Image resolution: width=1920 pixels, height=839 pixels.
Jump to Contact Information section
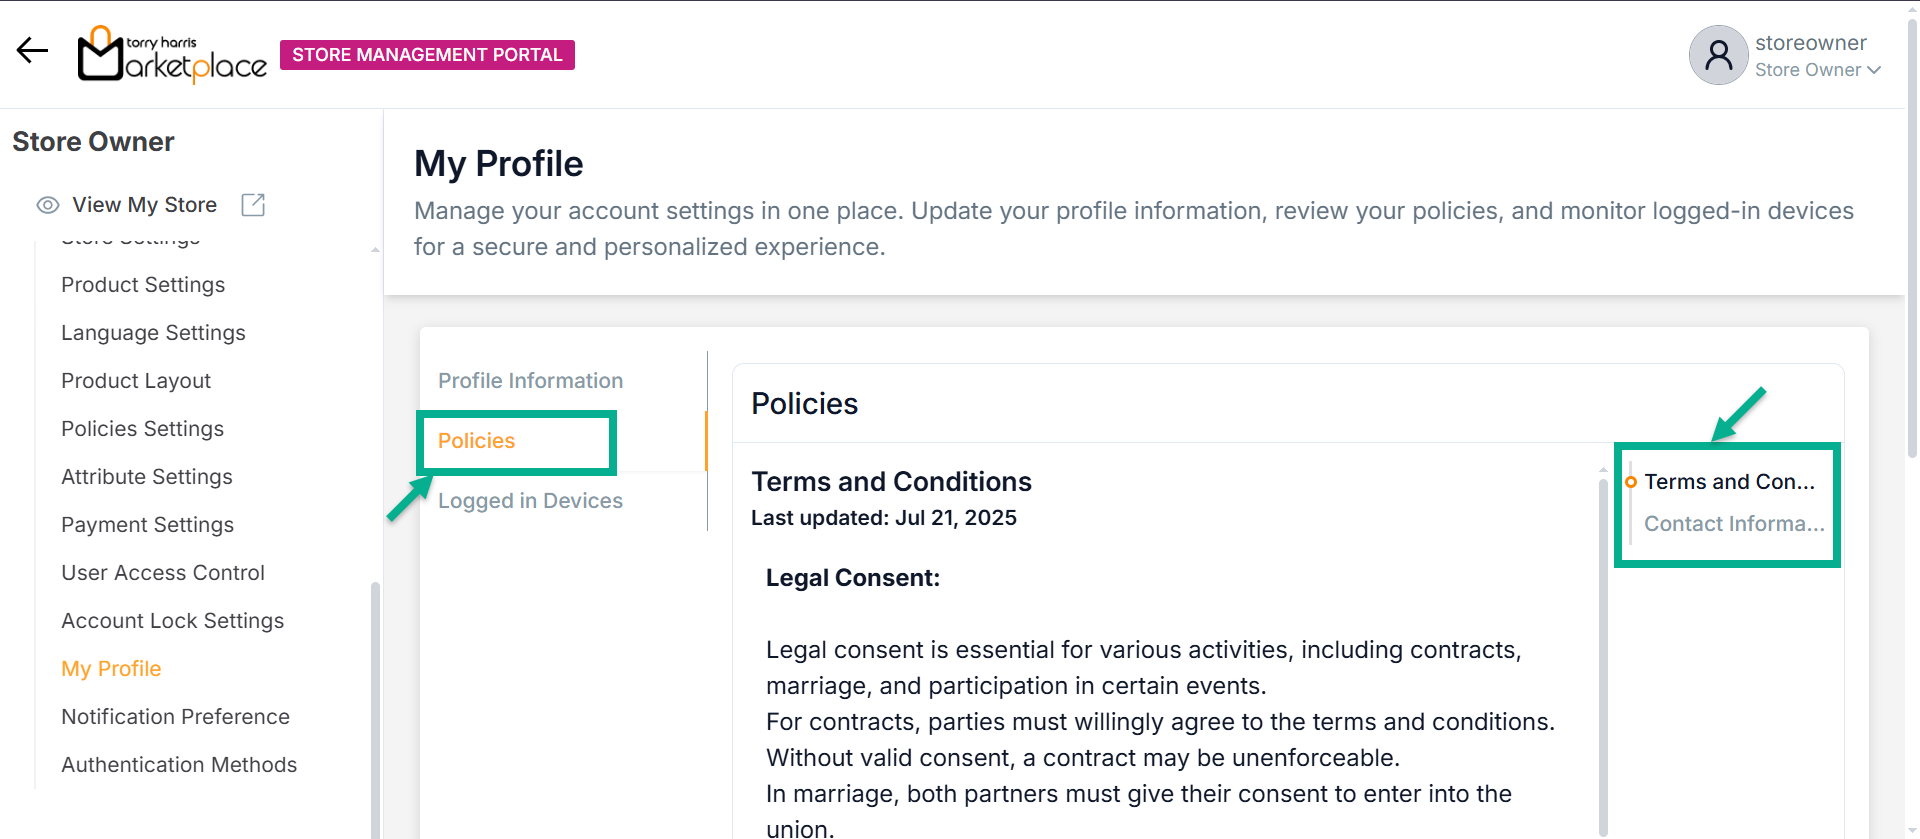tap(1734, 524)
